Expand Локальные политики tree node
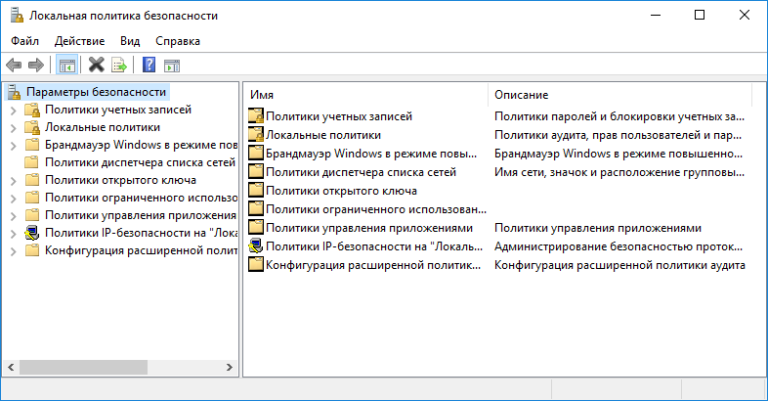The height and width of the screenshot is (401, 768). [13, 128]
